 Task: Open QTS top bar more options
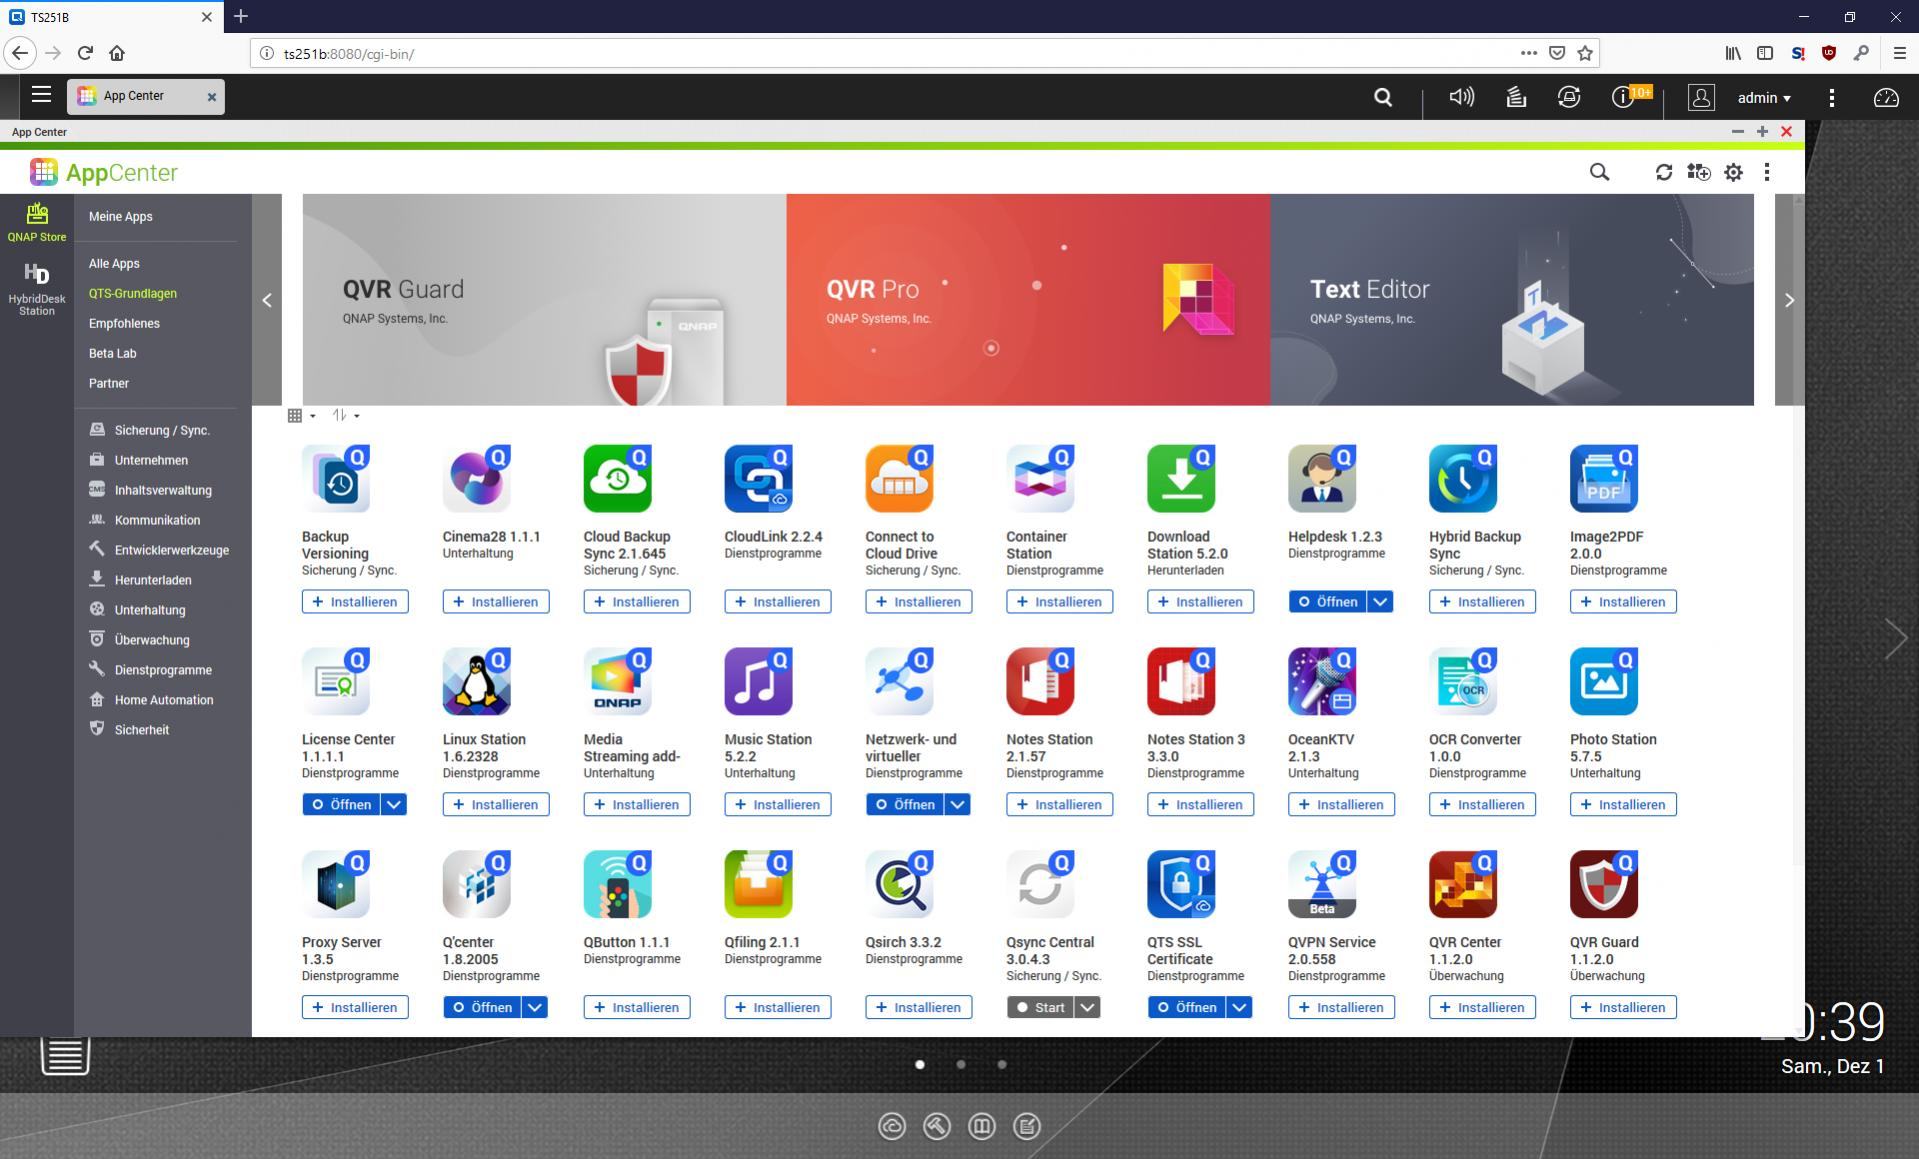point(1832,97)
